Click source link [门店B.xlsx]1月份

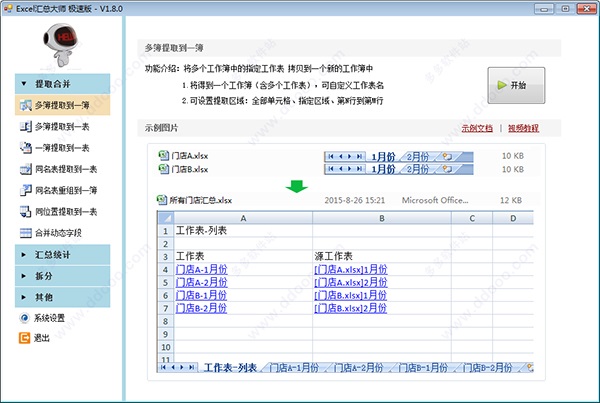(x=351, y=295)
